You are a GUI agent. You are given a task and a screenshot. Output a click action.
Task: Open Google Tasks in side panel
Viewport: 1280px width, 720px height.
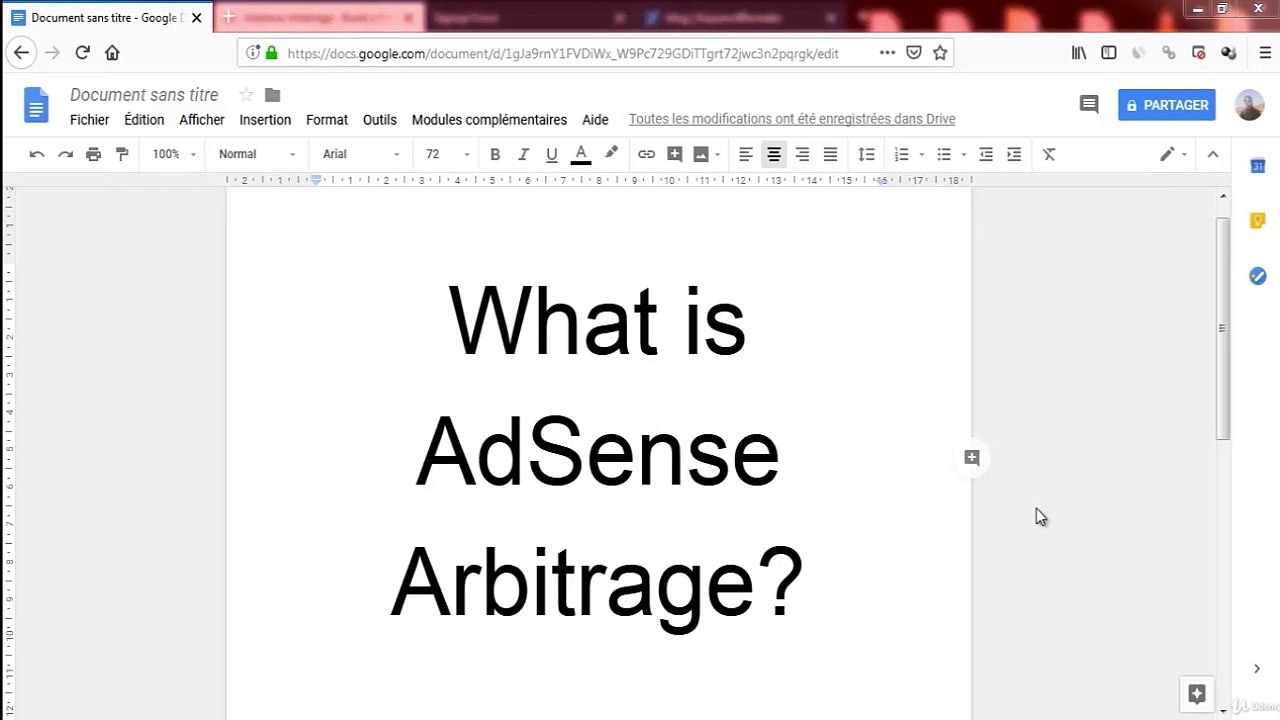tap(1258, 276)
